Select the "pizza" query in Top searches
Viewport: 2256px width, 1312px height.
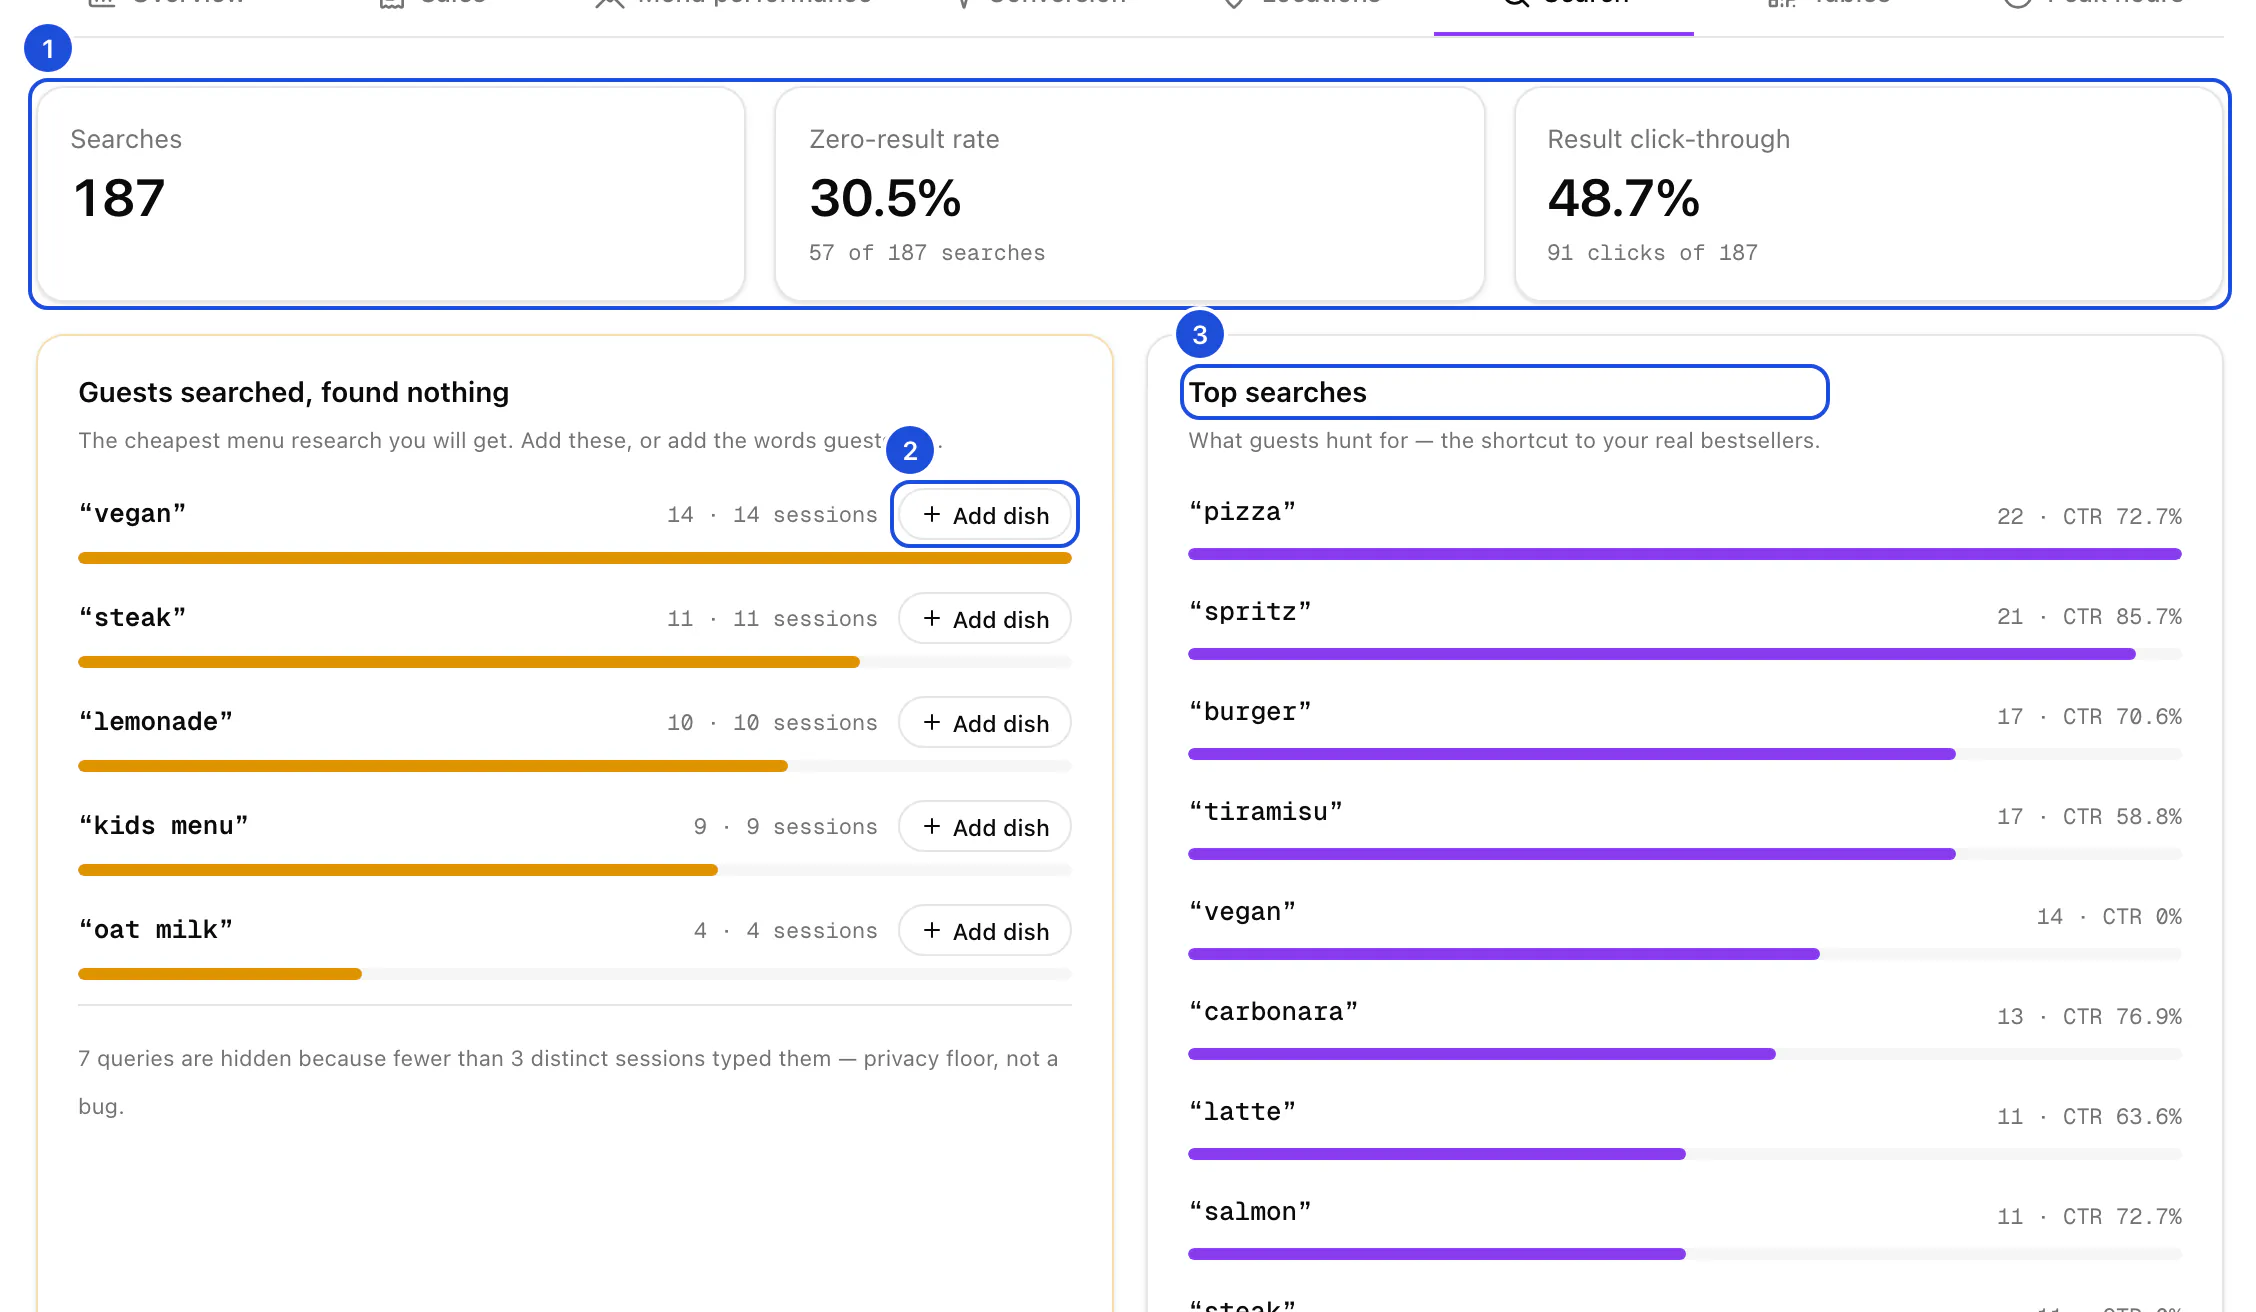tap(1242, 512)
